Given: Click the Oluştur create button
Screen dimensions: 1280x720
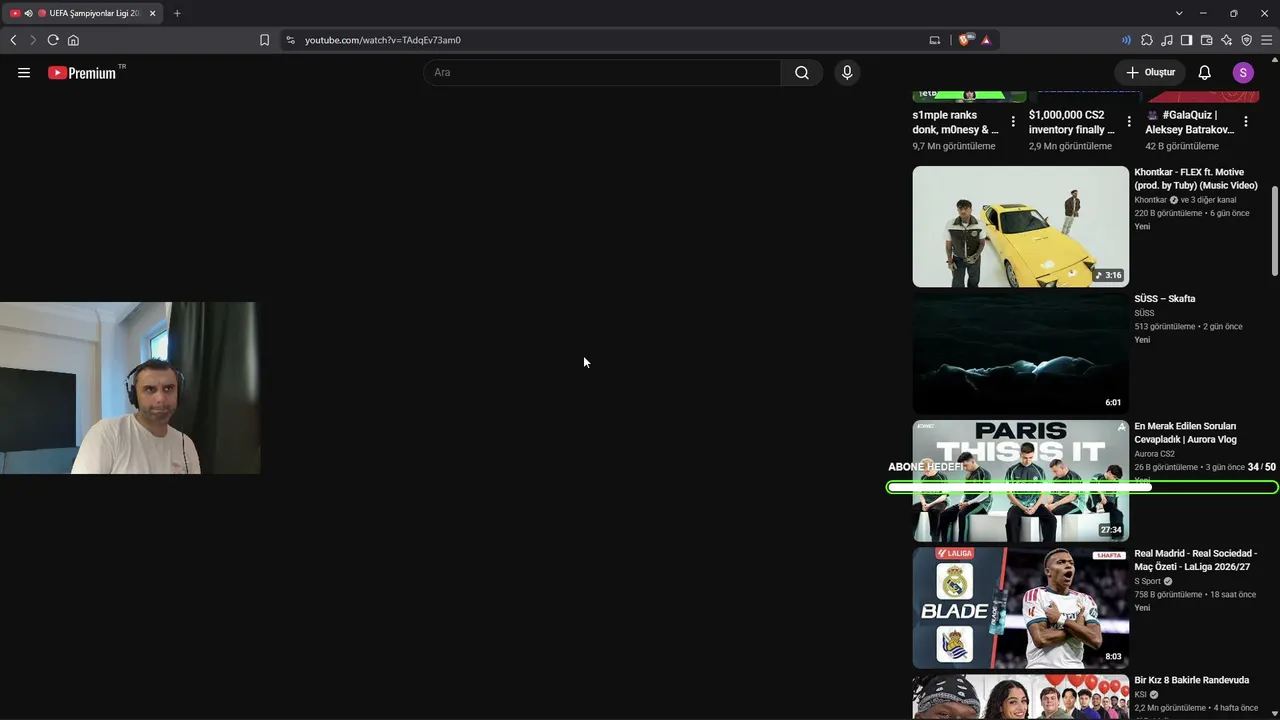Looking at the screenshot, I should click(1150, 73).
